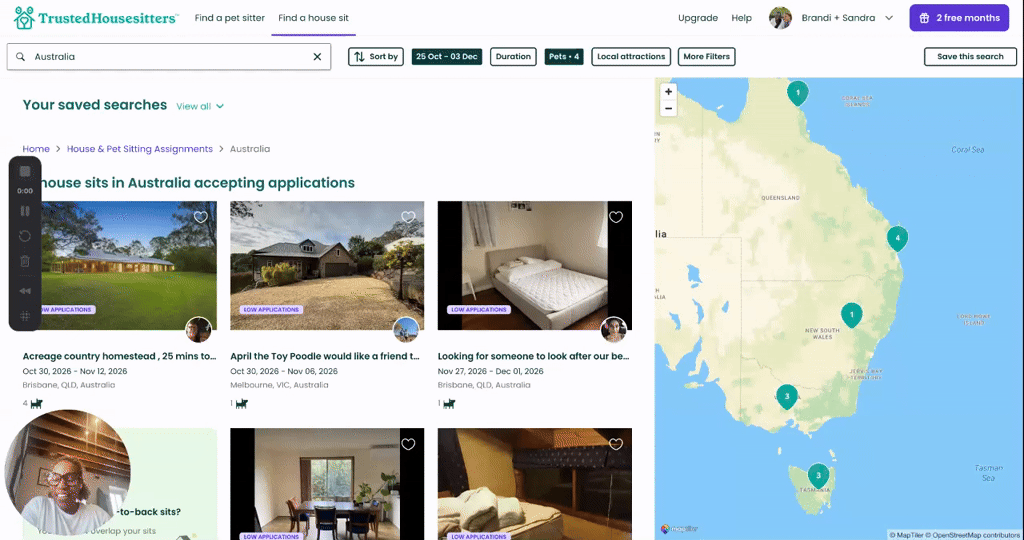Viewport: 1024px width, 540px height.
Task: Favorite the dining room listing
Action: pyautogui.click(x=408, y=444)
